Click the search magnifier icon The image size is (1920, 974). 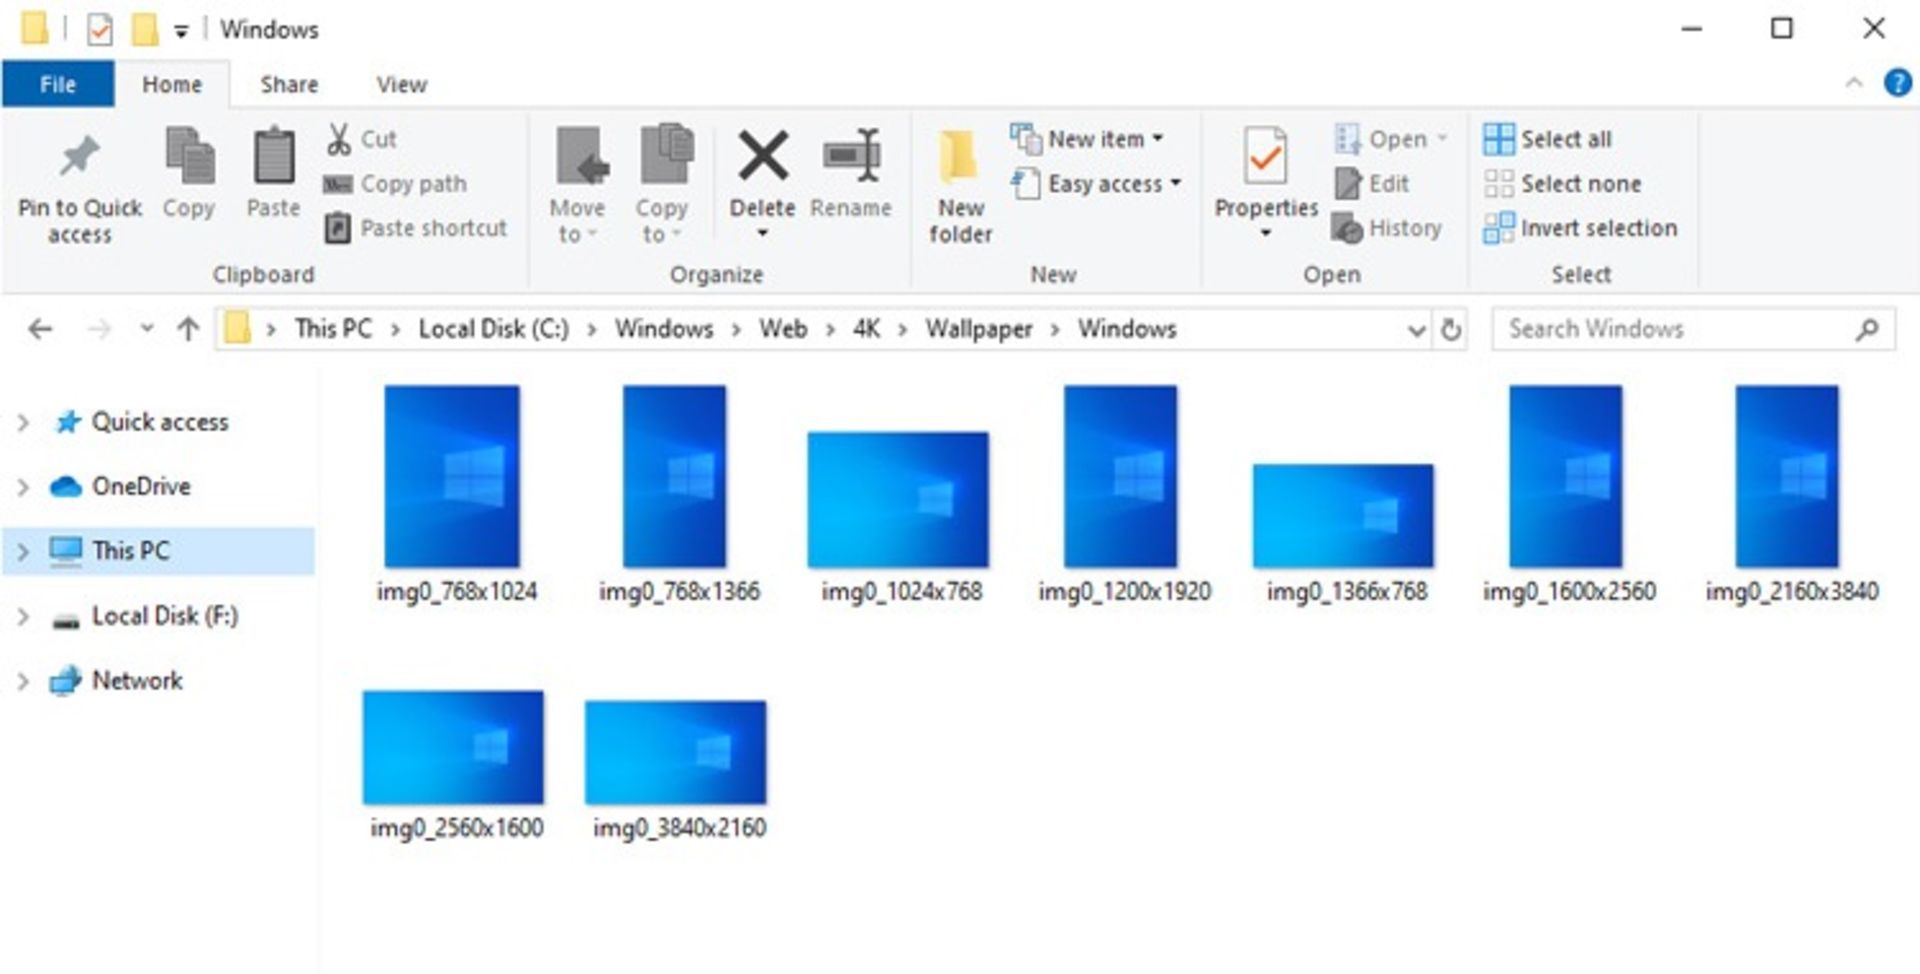click(x=1867, y=329)
